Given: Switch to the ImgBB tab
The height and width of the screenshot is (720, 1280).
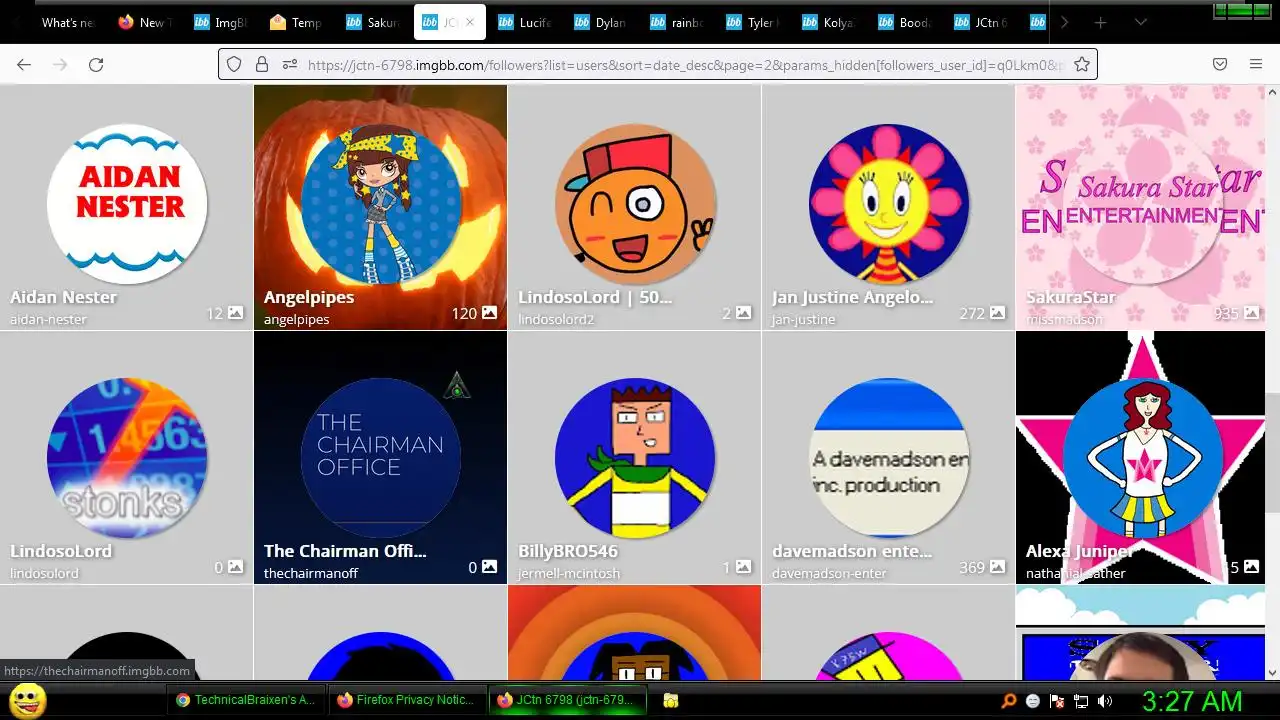Looking at the screenshot, I should 220,22.
